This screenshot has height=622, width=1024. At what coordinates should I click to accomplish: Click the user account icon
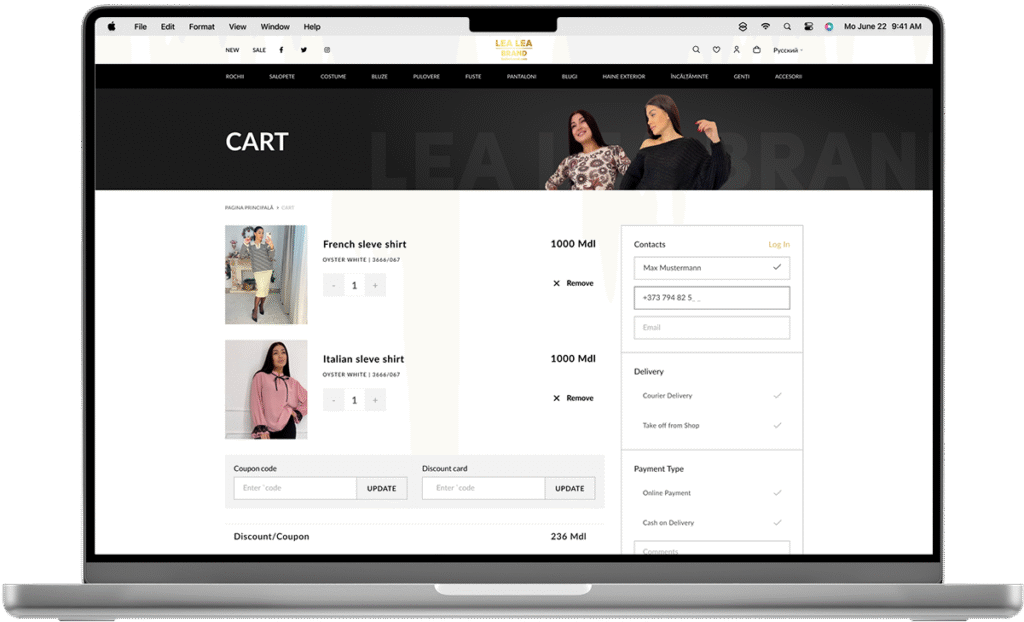pos(736,50)
